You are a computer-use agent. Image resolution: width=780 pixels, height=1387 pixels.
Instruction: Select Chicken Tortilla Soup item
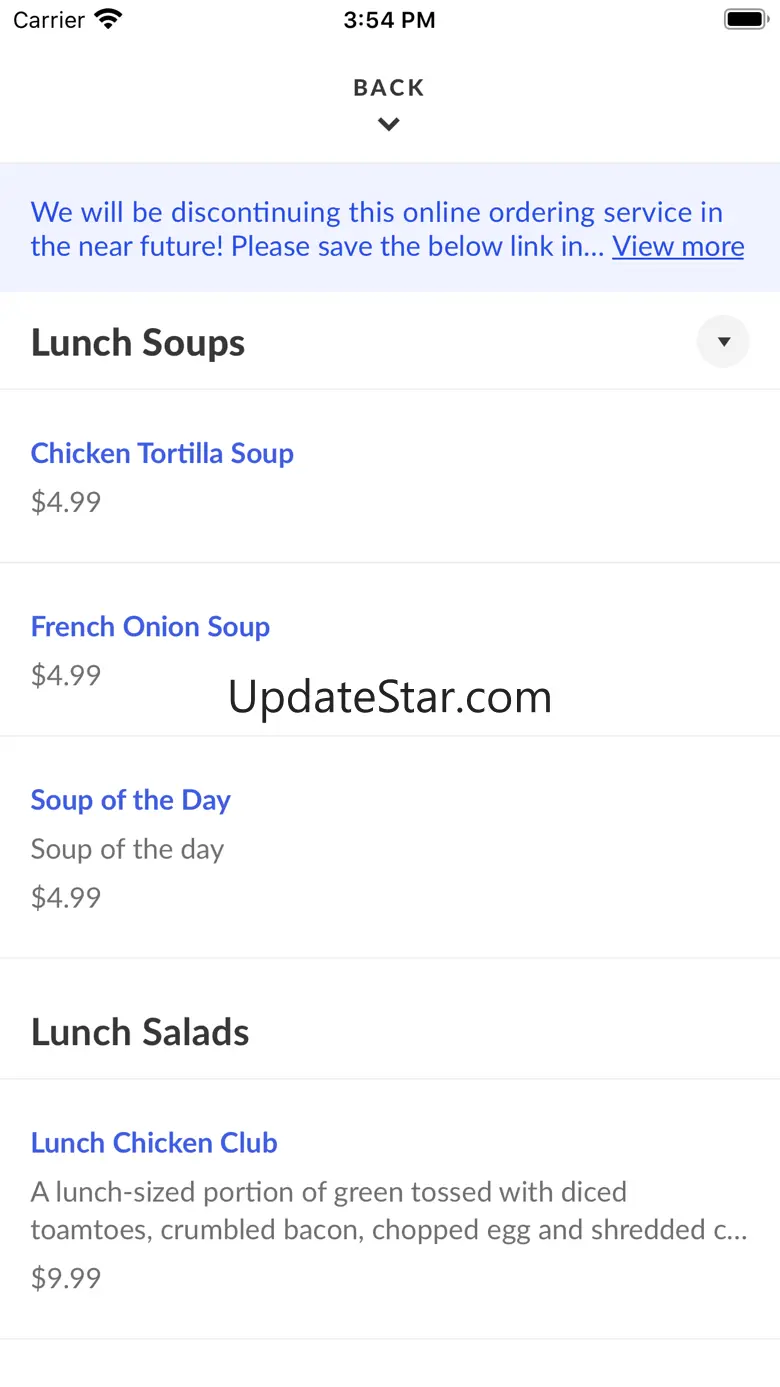point(162,453)
